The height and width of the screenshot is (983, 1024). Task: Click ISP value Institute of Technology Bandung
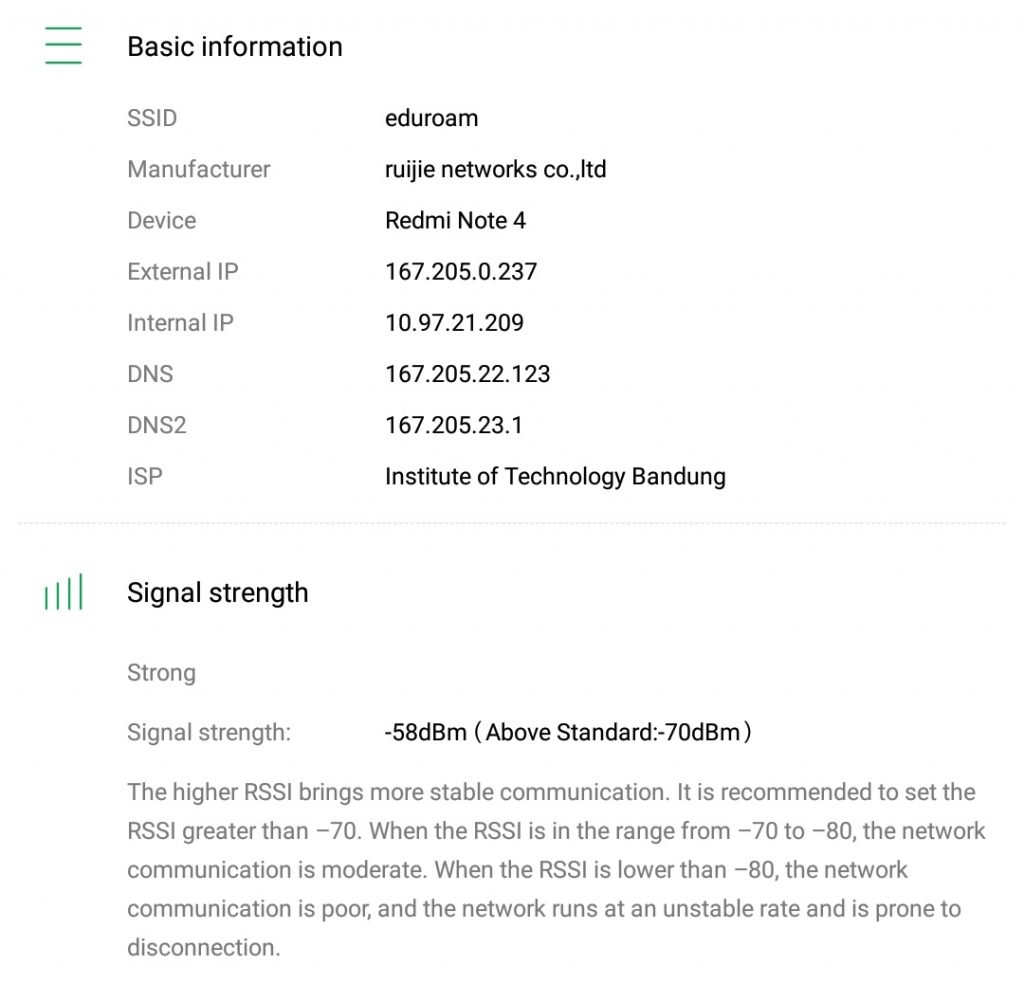(555, 476)
